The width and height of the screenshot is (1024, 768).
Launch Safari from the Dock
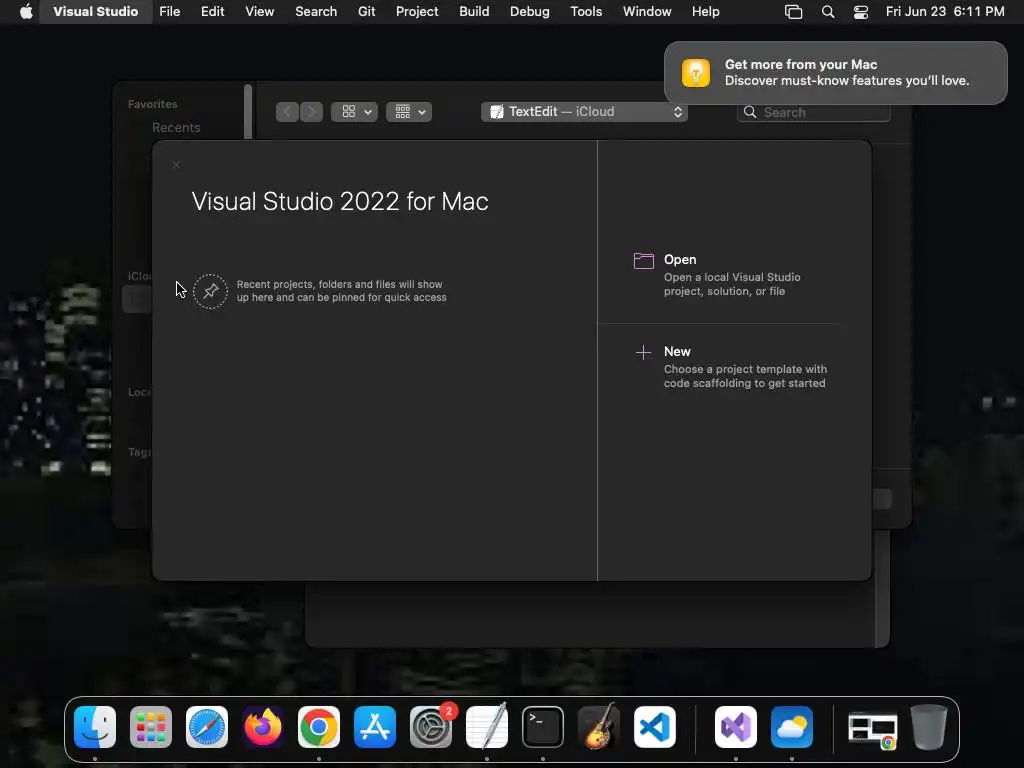click(x=207, y=727)
